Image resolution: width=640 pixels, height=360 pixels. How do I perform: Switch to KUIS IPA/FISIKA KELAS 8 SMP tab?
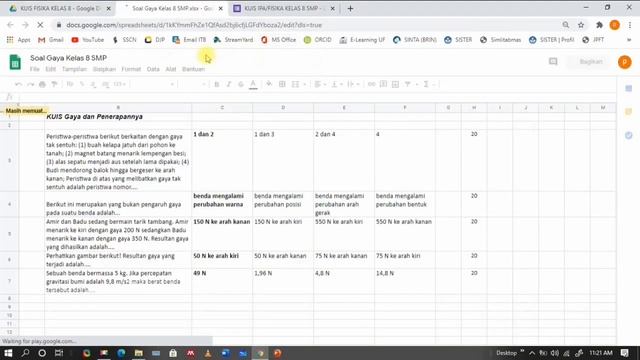pyautogui.click(x=284, y=8)
